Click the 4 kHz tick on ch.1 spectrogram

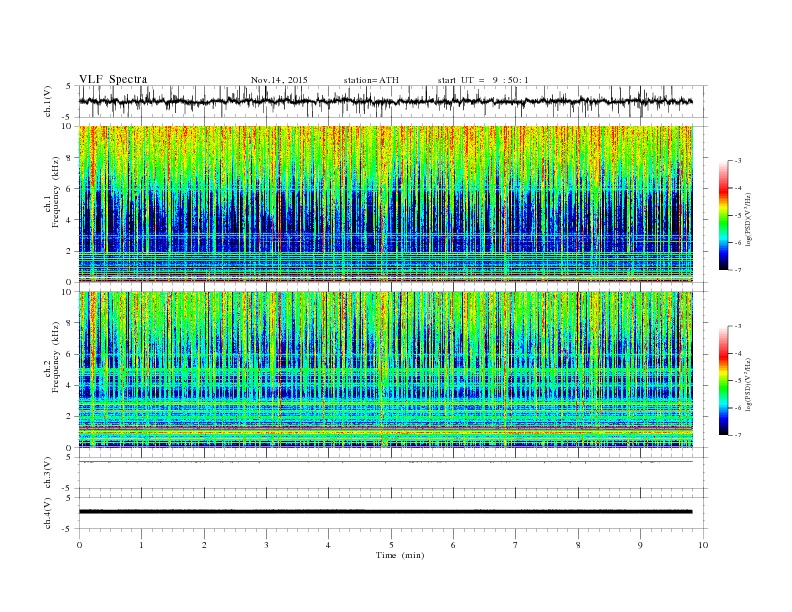tap(70, 220)
